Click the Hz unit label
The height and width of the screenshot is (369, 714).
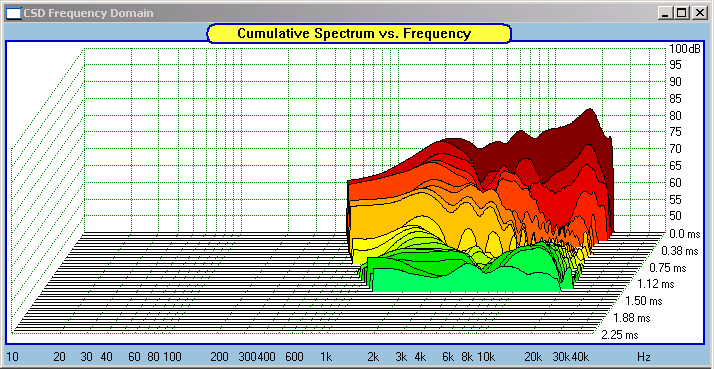coord(643,357)
